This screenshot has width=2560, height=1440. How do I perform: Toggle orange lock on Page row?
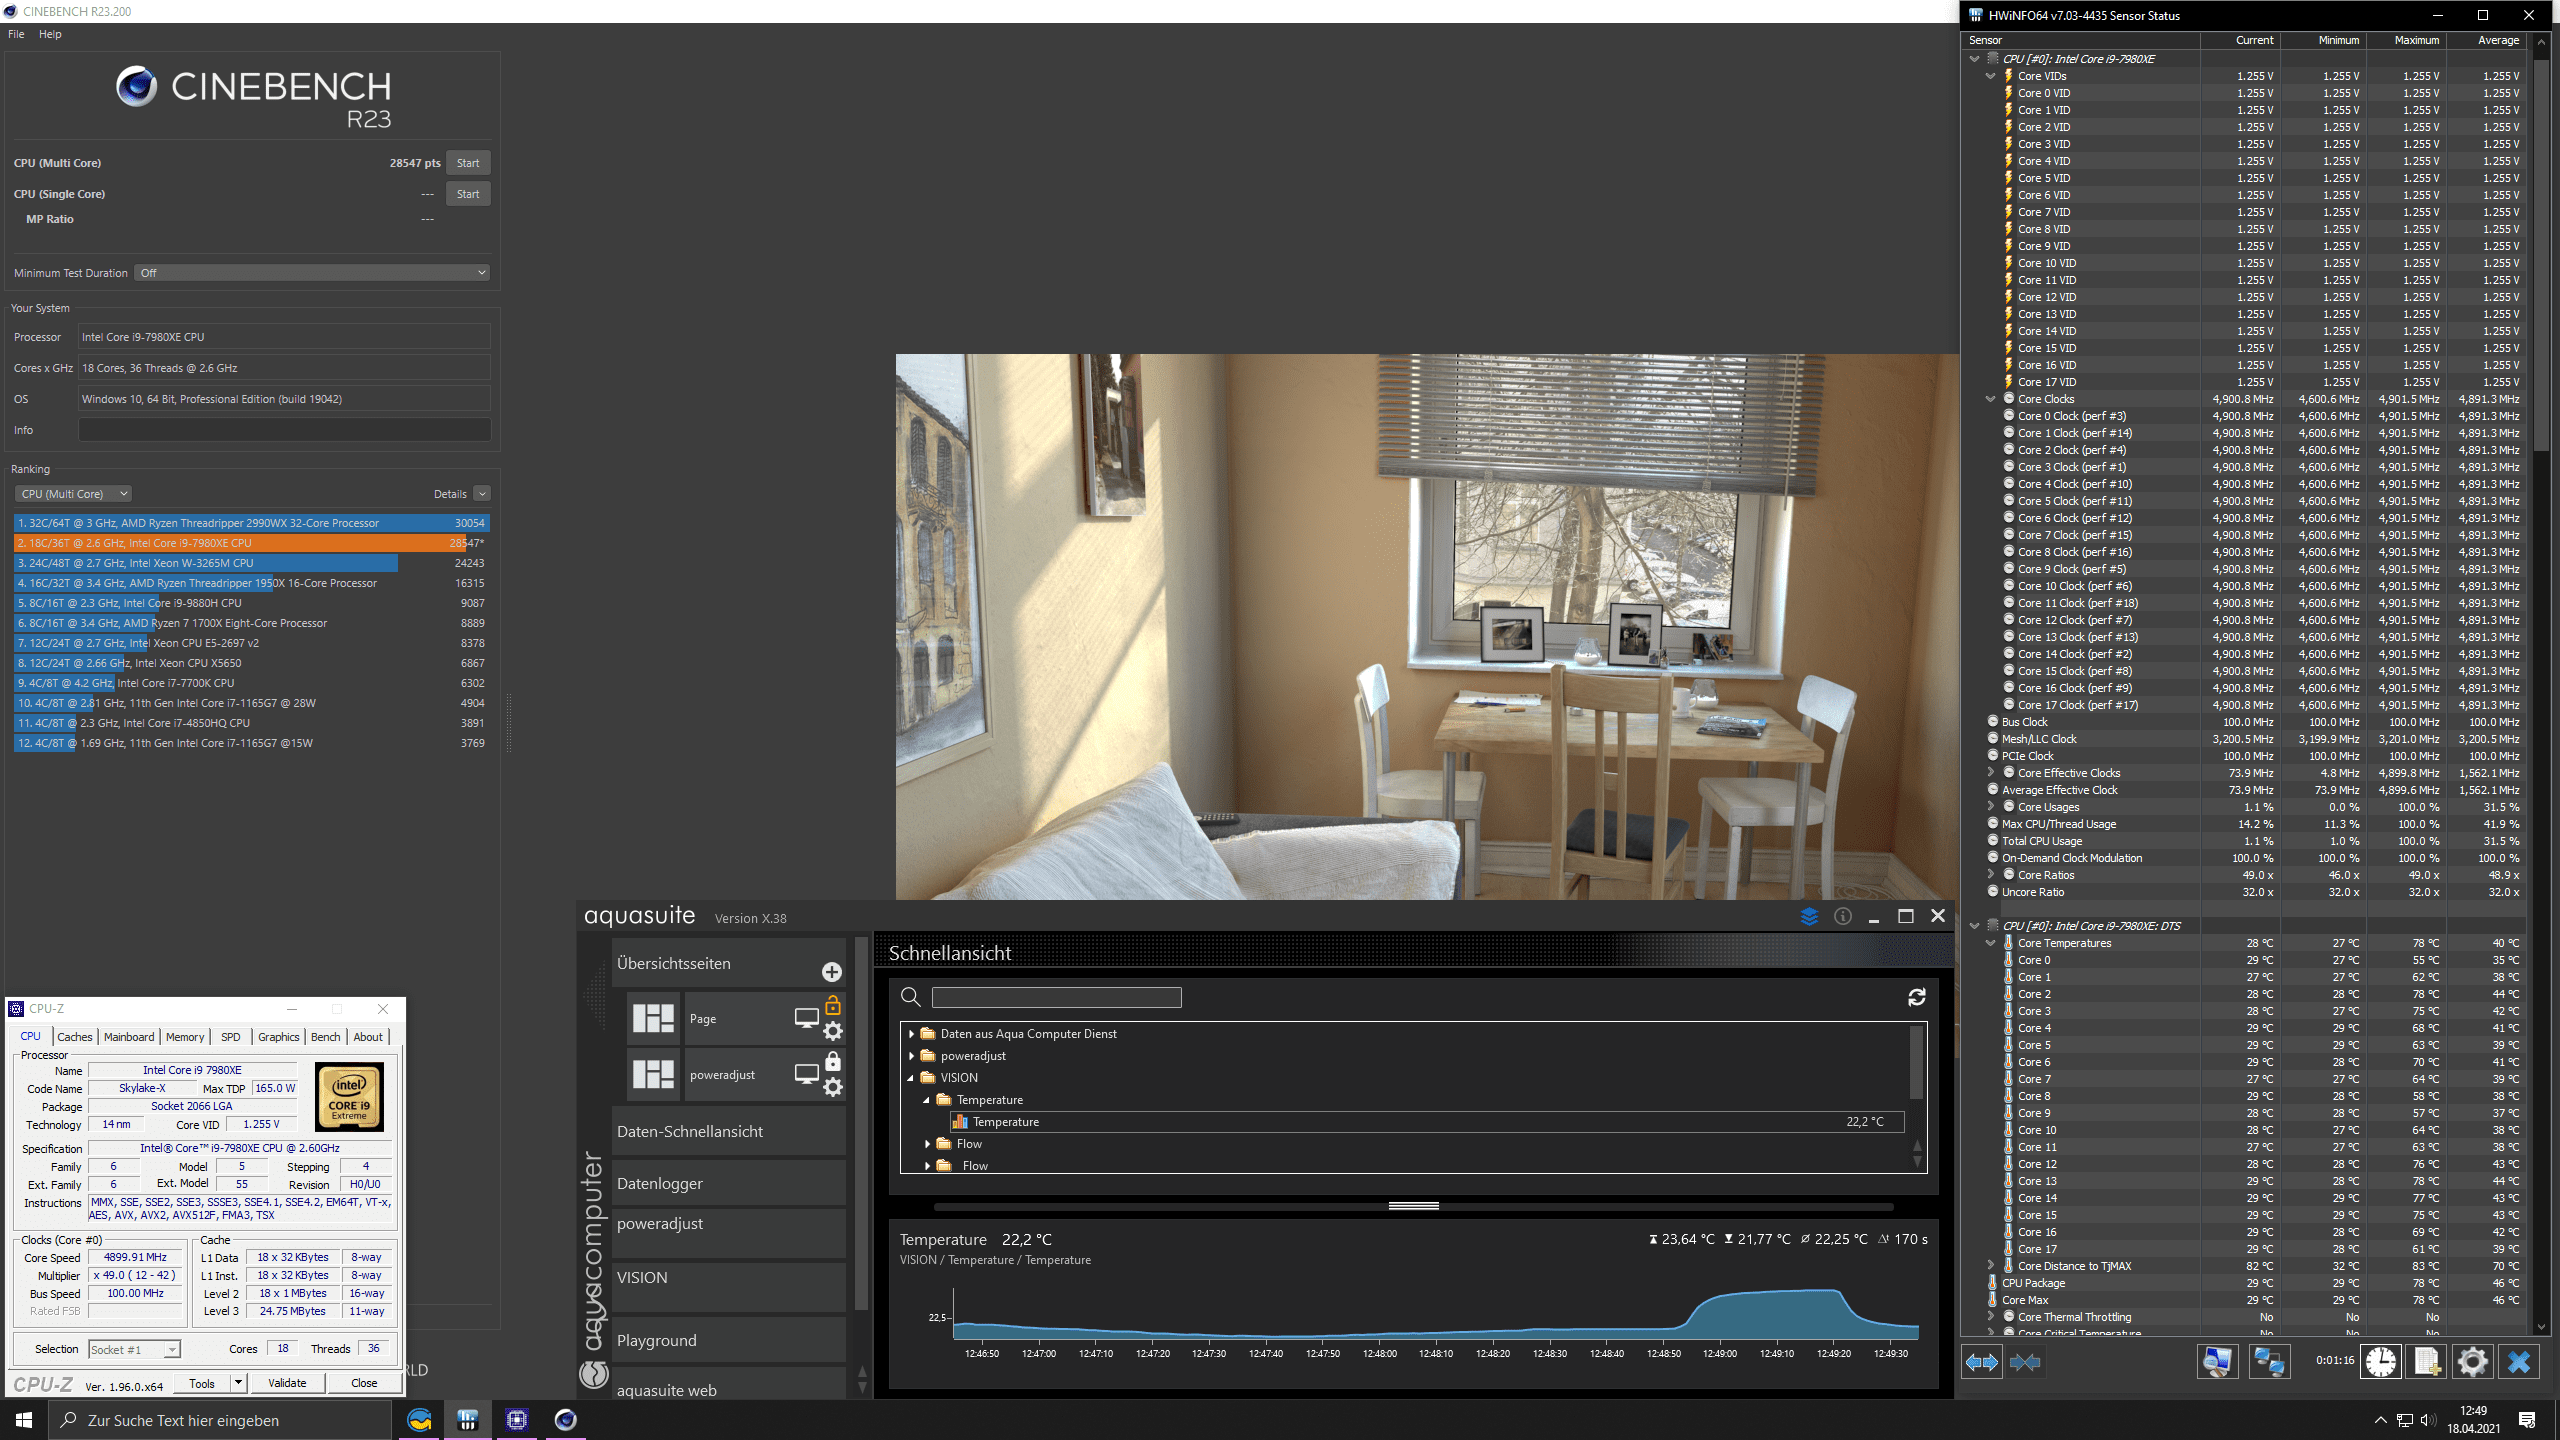(x=833, y=1005)
